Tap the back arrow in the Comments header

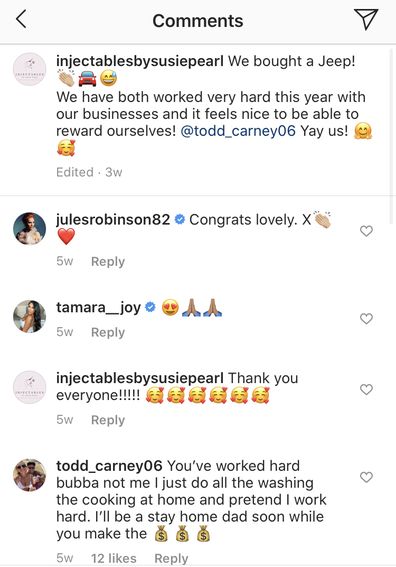pos(21,19)
